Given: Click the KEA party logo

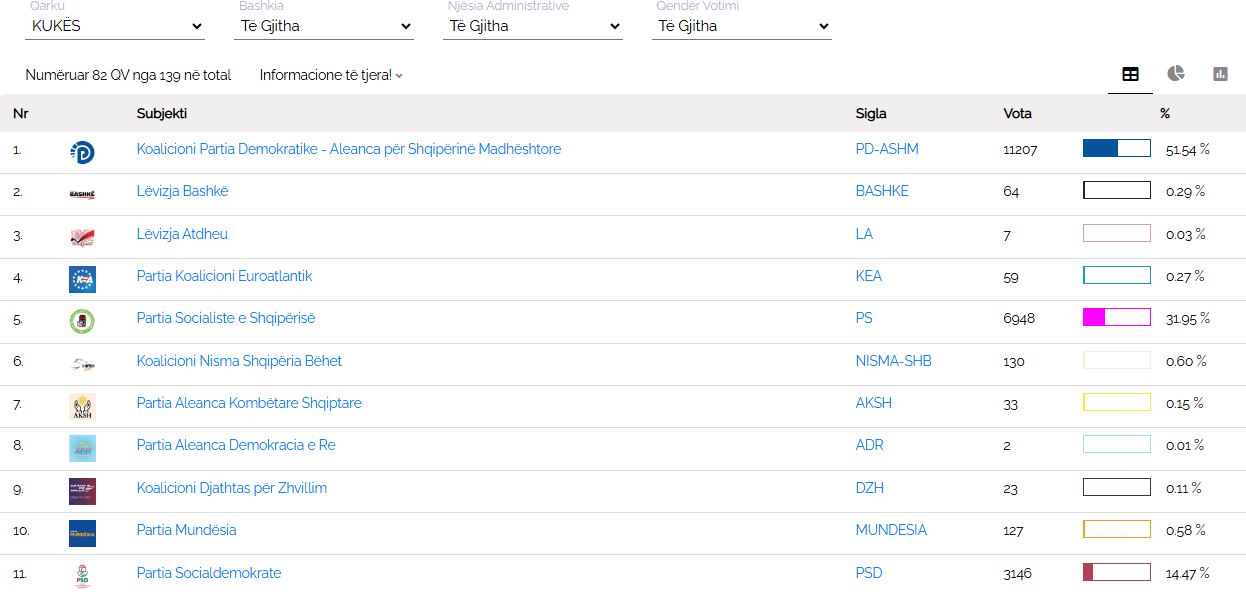Looking at the screenshot, I should click(82, 279).
